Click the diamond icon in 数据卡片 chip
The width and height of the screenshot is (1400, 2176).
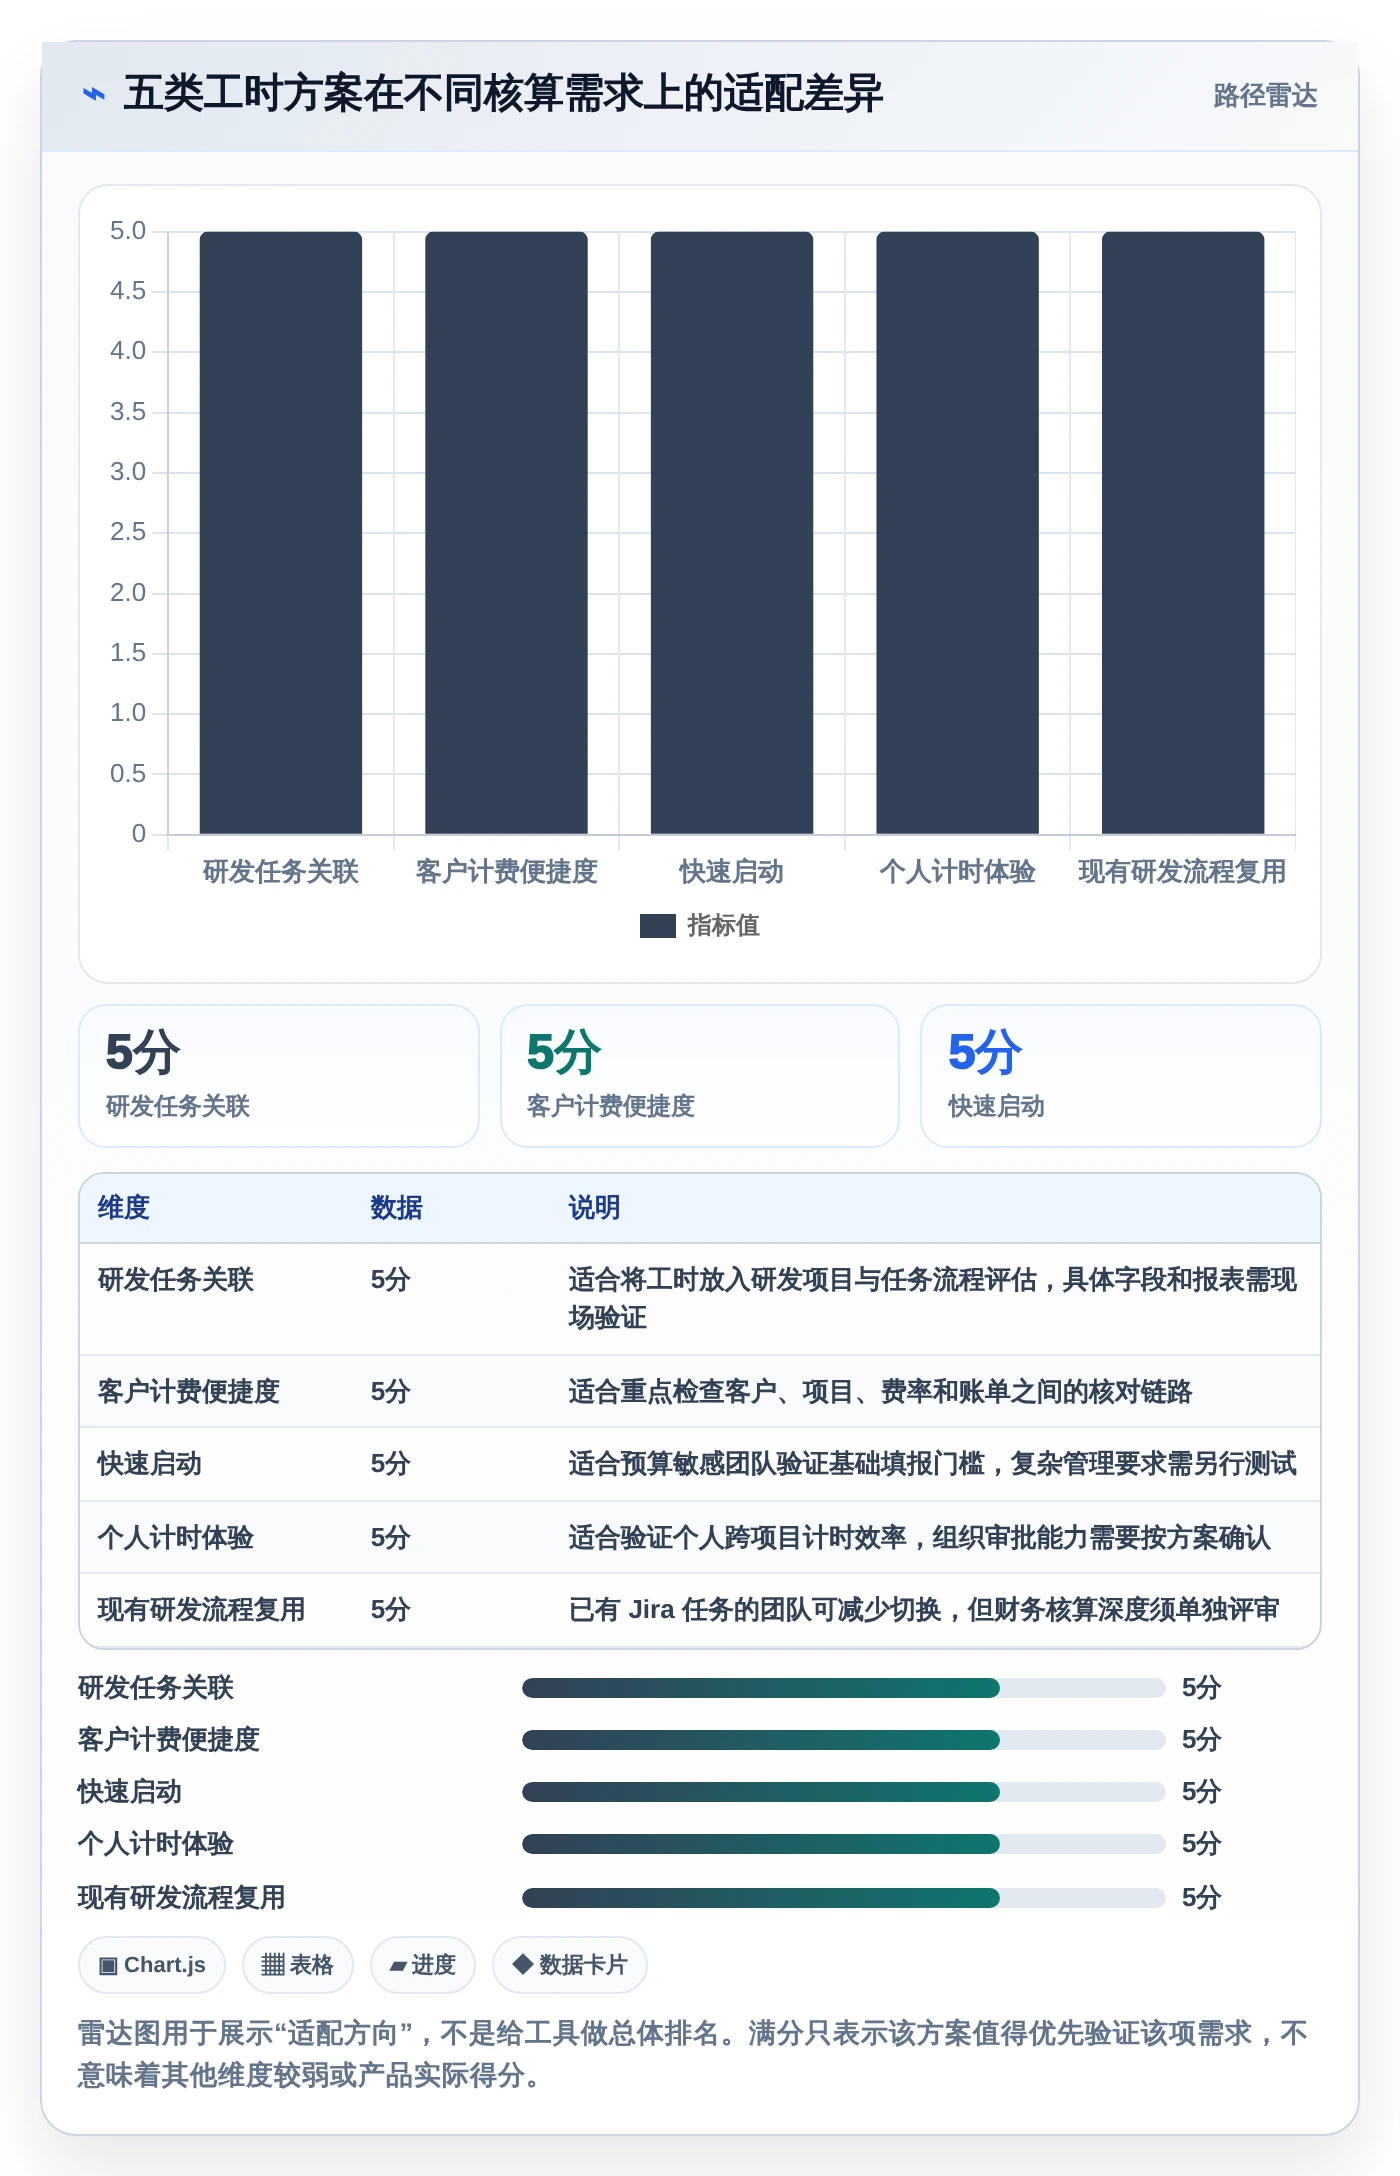(522, 1964)
